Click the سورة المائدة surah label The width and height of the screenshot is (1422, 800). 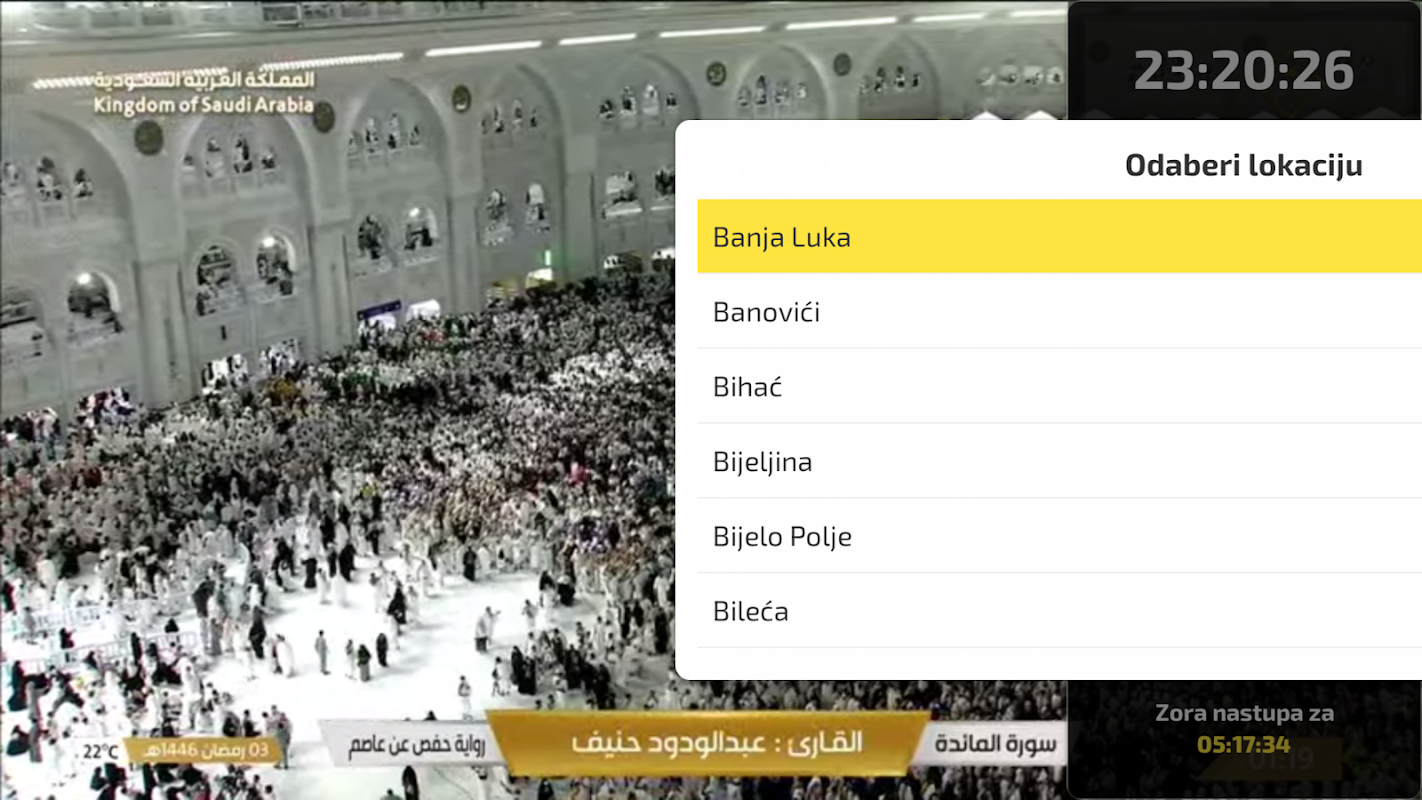point(997,743)
